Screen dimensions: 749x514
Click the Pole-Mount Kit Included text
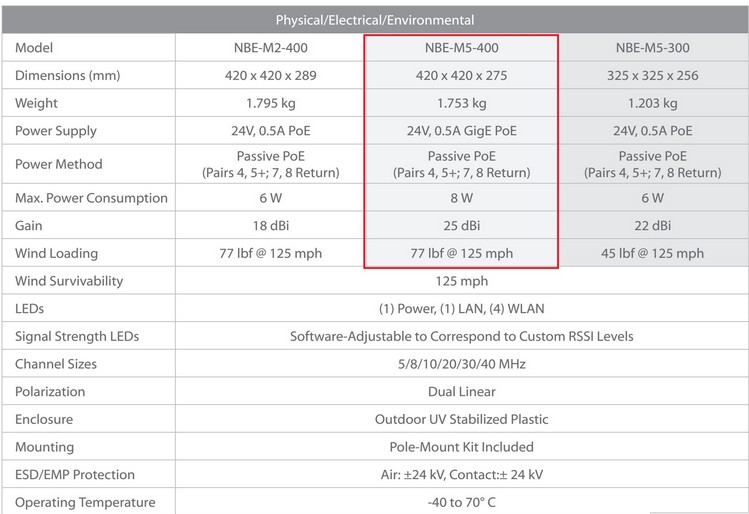[x=461, y=447]
